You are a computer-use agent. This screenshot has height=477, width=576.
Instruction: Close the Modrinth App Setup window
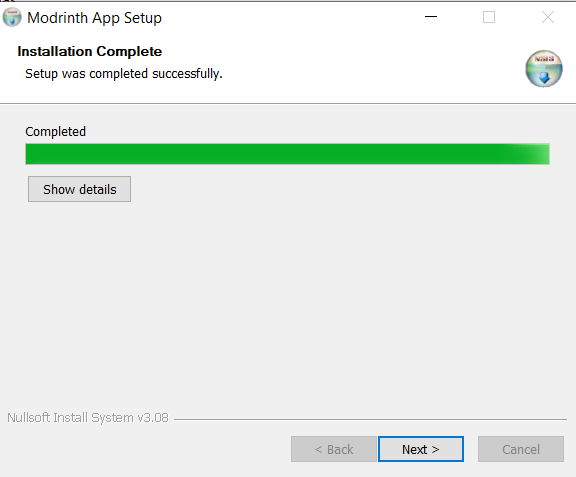point(547,17)
